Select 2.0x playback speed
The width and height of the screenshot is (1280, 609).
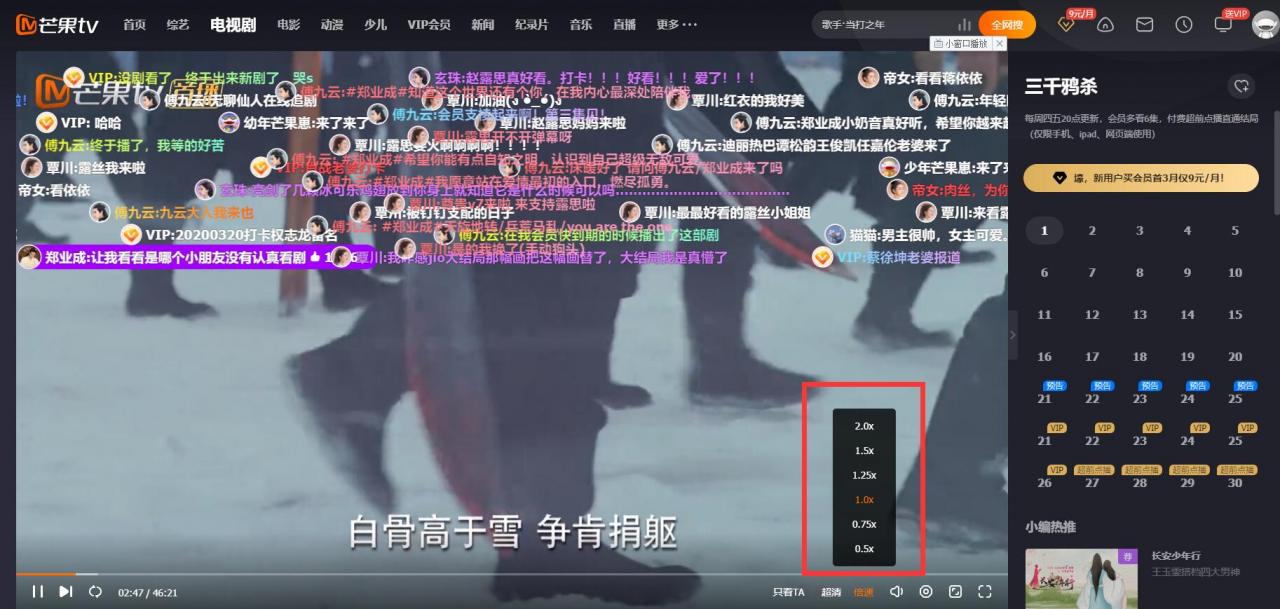coord(864,426)
